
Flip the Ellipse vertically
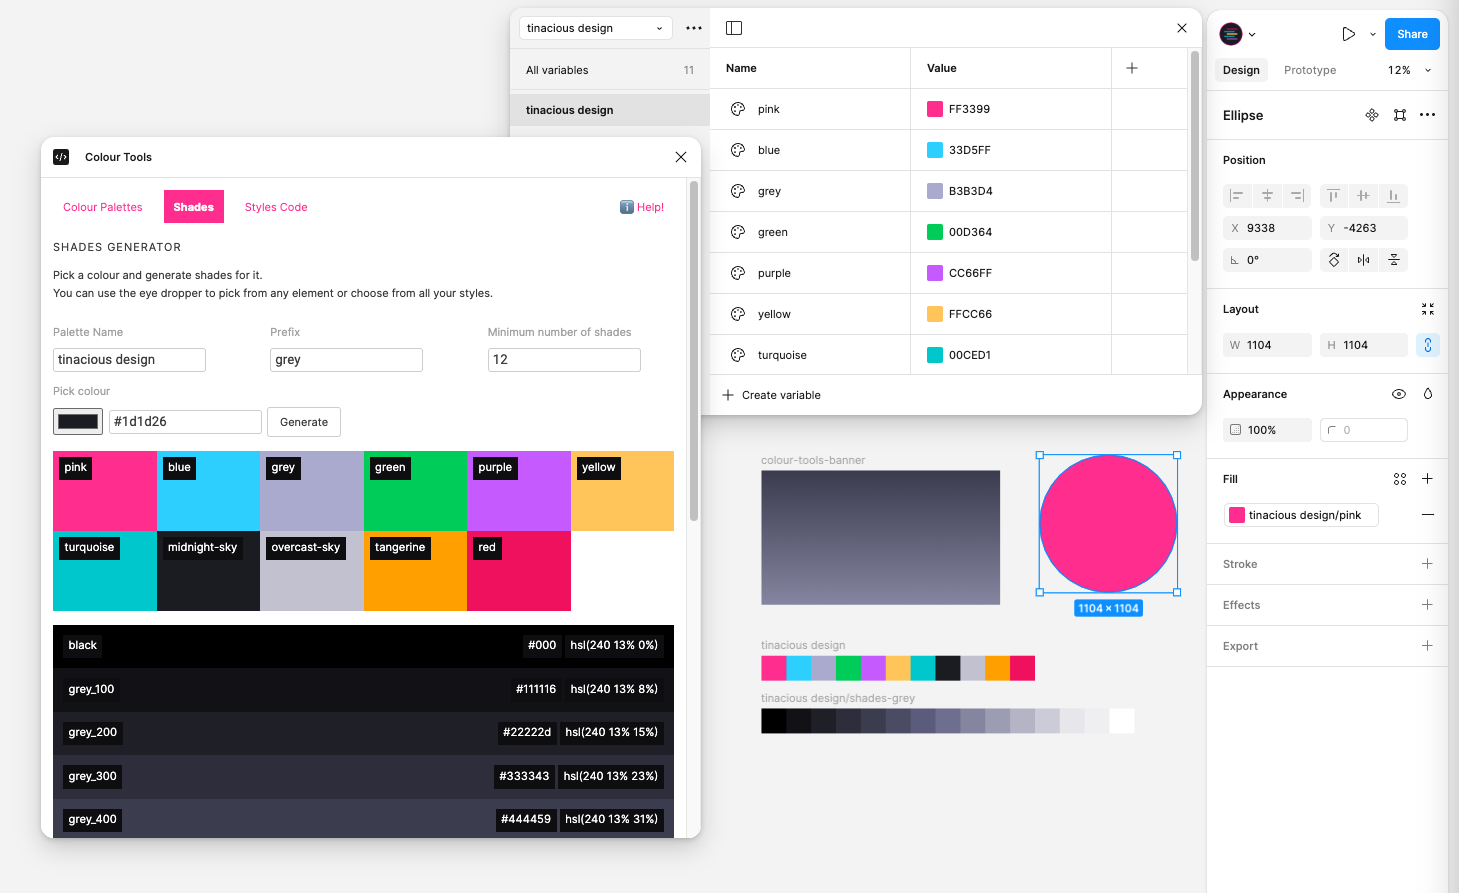point(1393,260)
